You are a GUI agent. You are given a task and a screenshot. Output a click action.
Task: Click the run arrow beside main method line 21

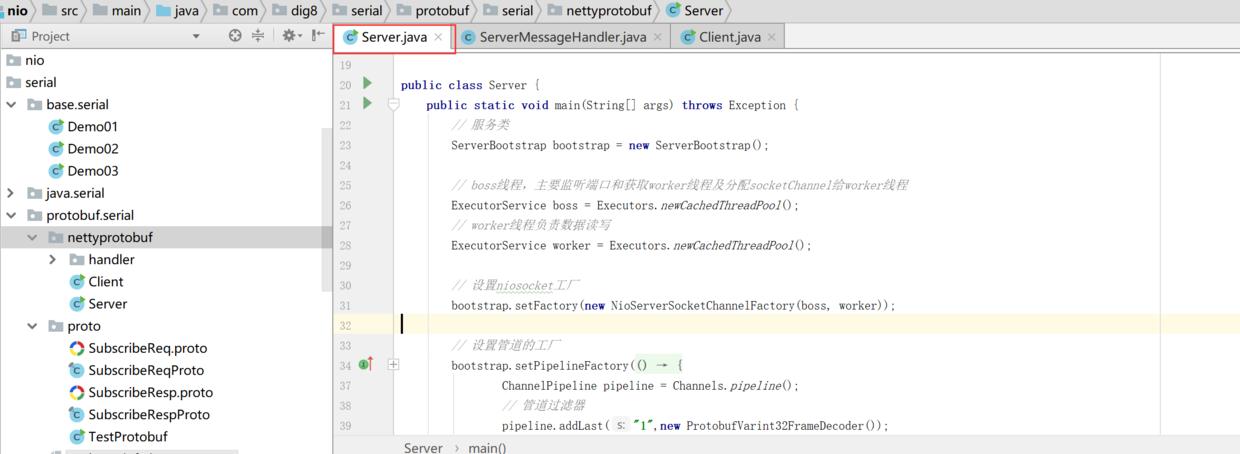pos(367,104)
